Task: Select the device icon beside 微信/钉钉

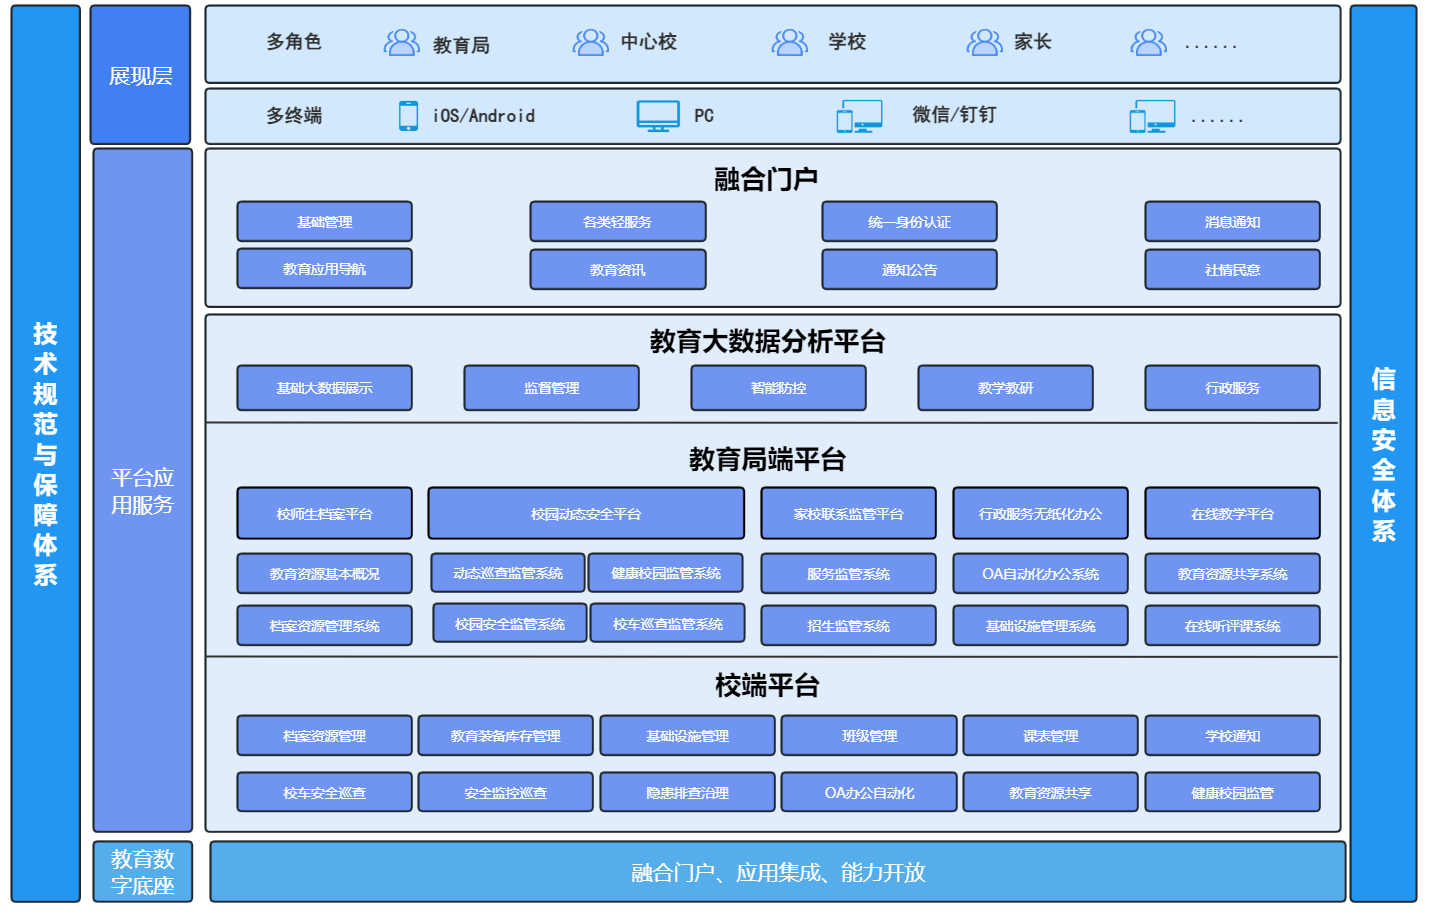Action: 859,116
